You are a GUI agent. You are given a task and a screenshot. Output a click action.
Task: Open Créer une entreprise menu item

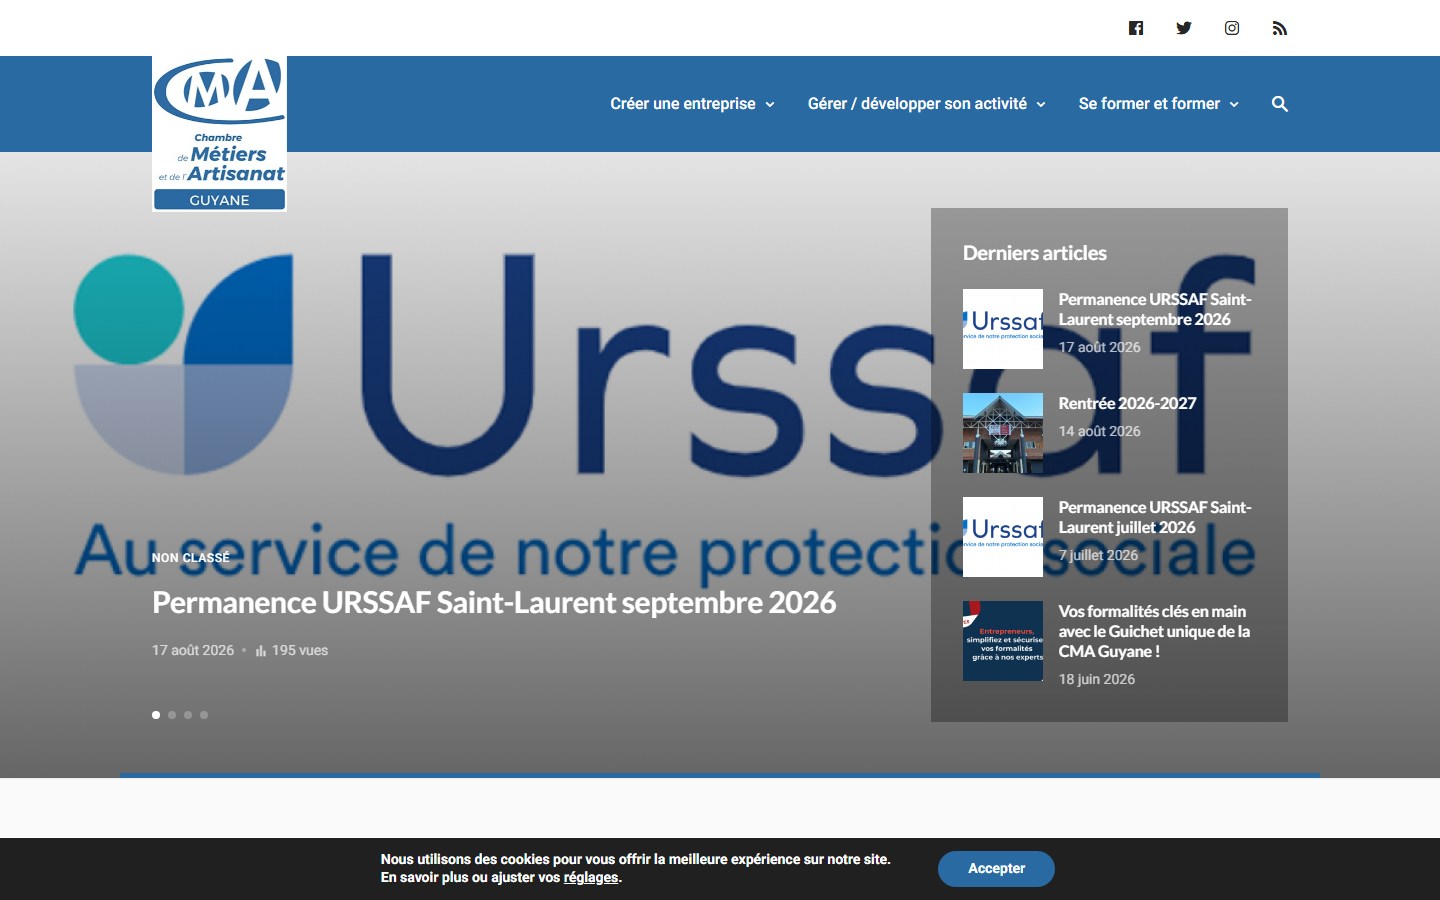[683, 104]
